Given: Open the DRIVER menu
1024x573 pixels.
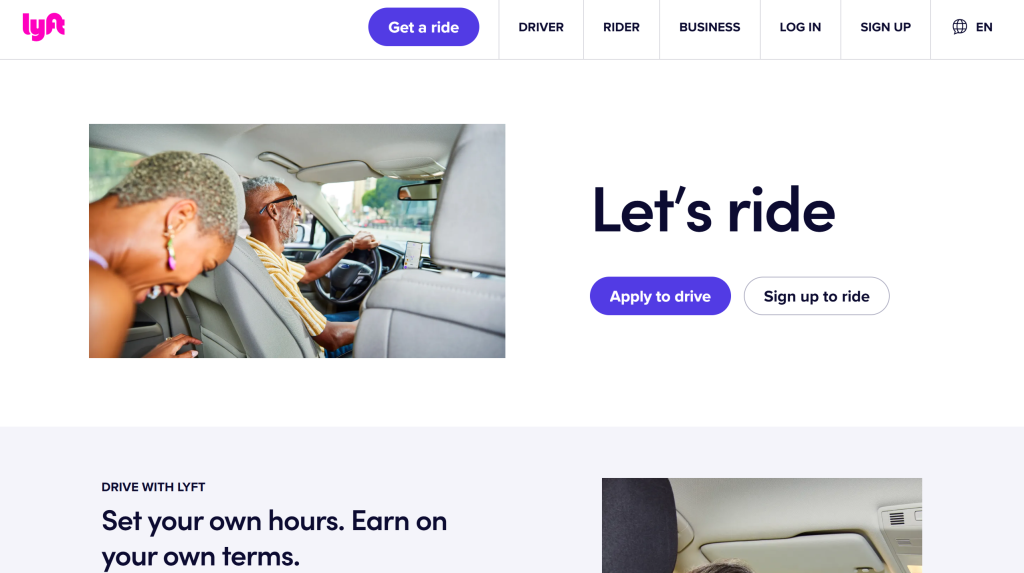Looking at the screenshot, I should [x=541, y=27].
